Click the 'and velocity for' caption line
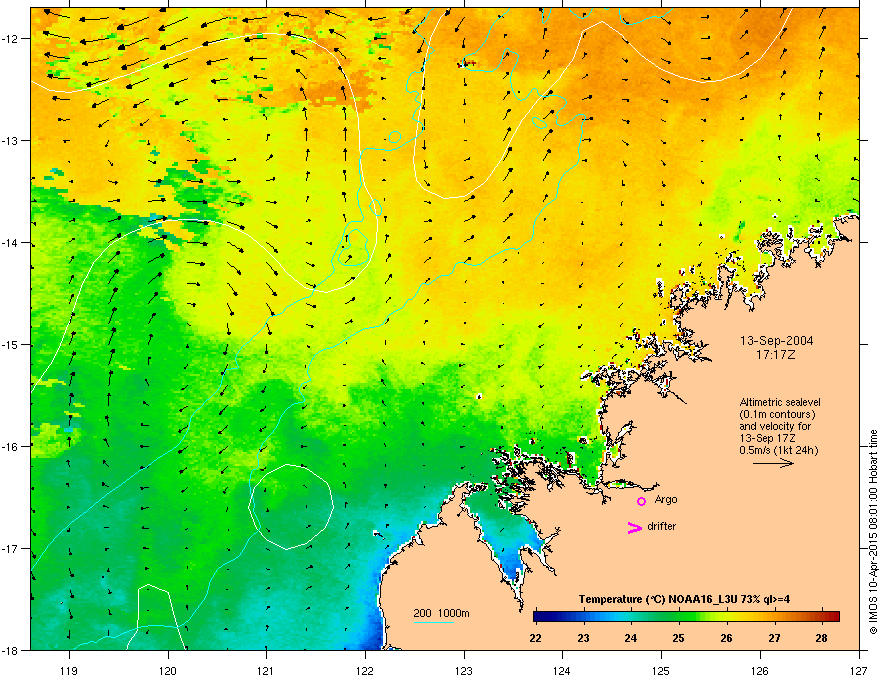This screenshot has height=680, width=880. (x=775, y=426)
